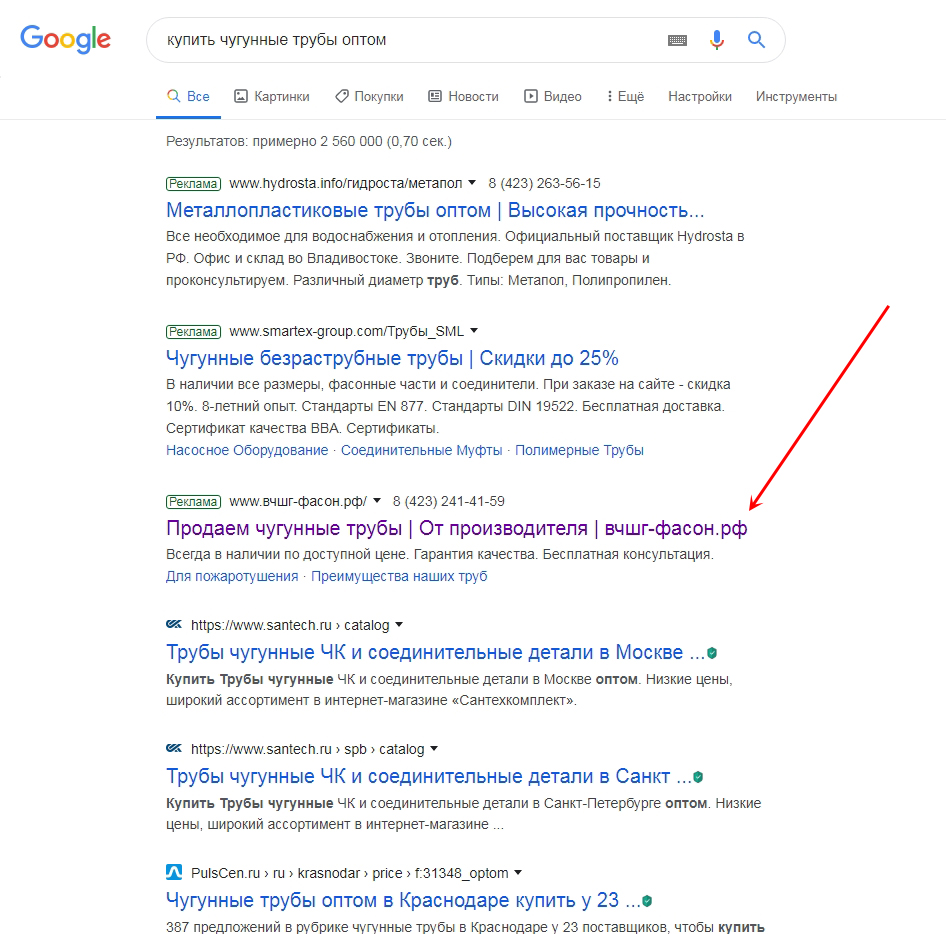Open Трубы чугунные ЧК в Москве result
The height and width of the screenshot is (934, 946).
click(436, 652)
